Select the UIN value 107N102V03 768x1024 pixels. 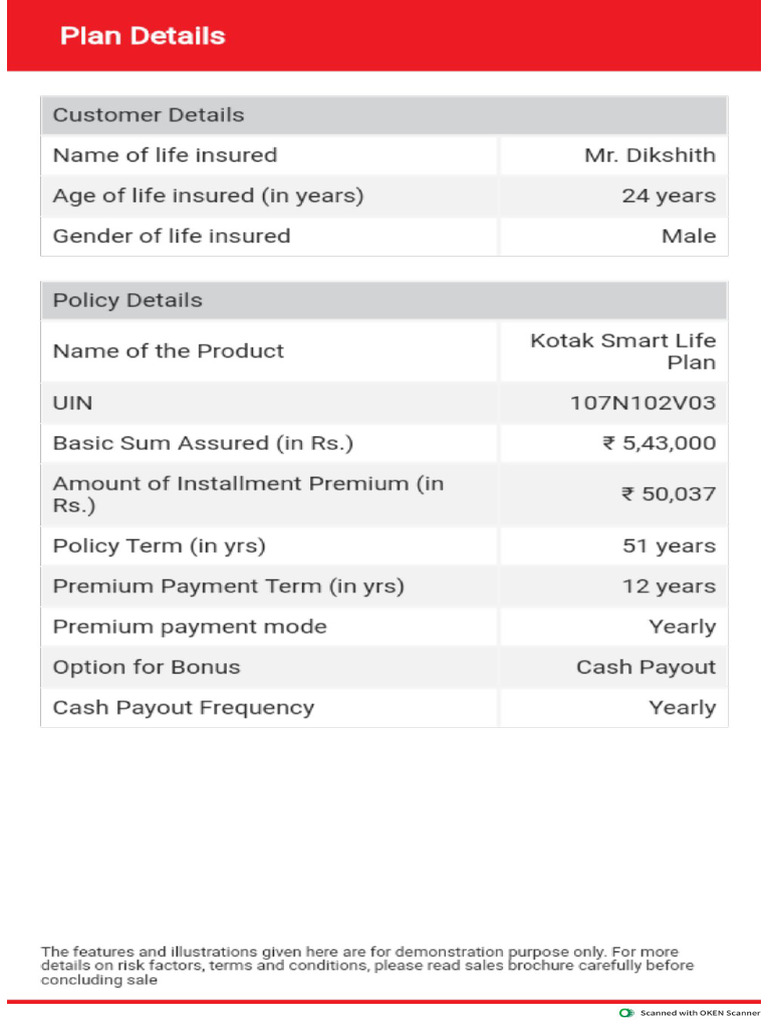click(643, 403)
